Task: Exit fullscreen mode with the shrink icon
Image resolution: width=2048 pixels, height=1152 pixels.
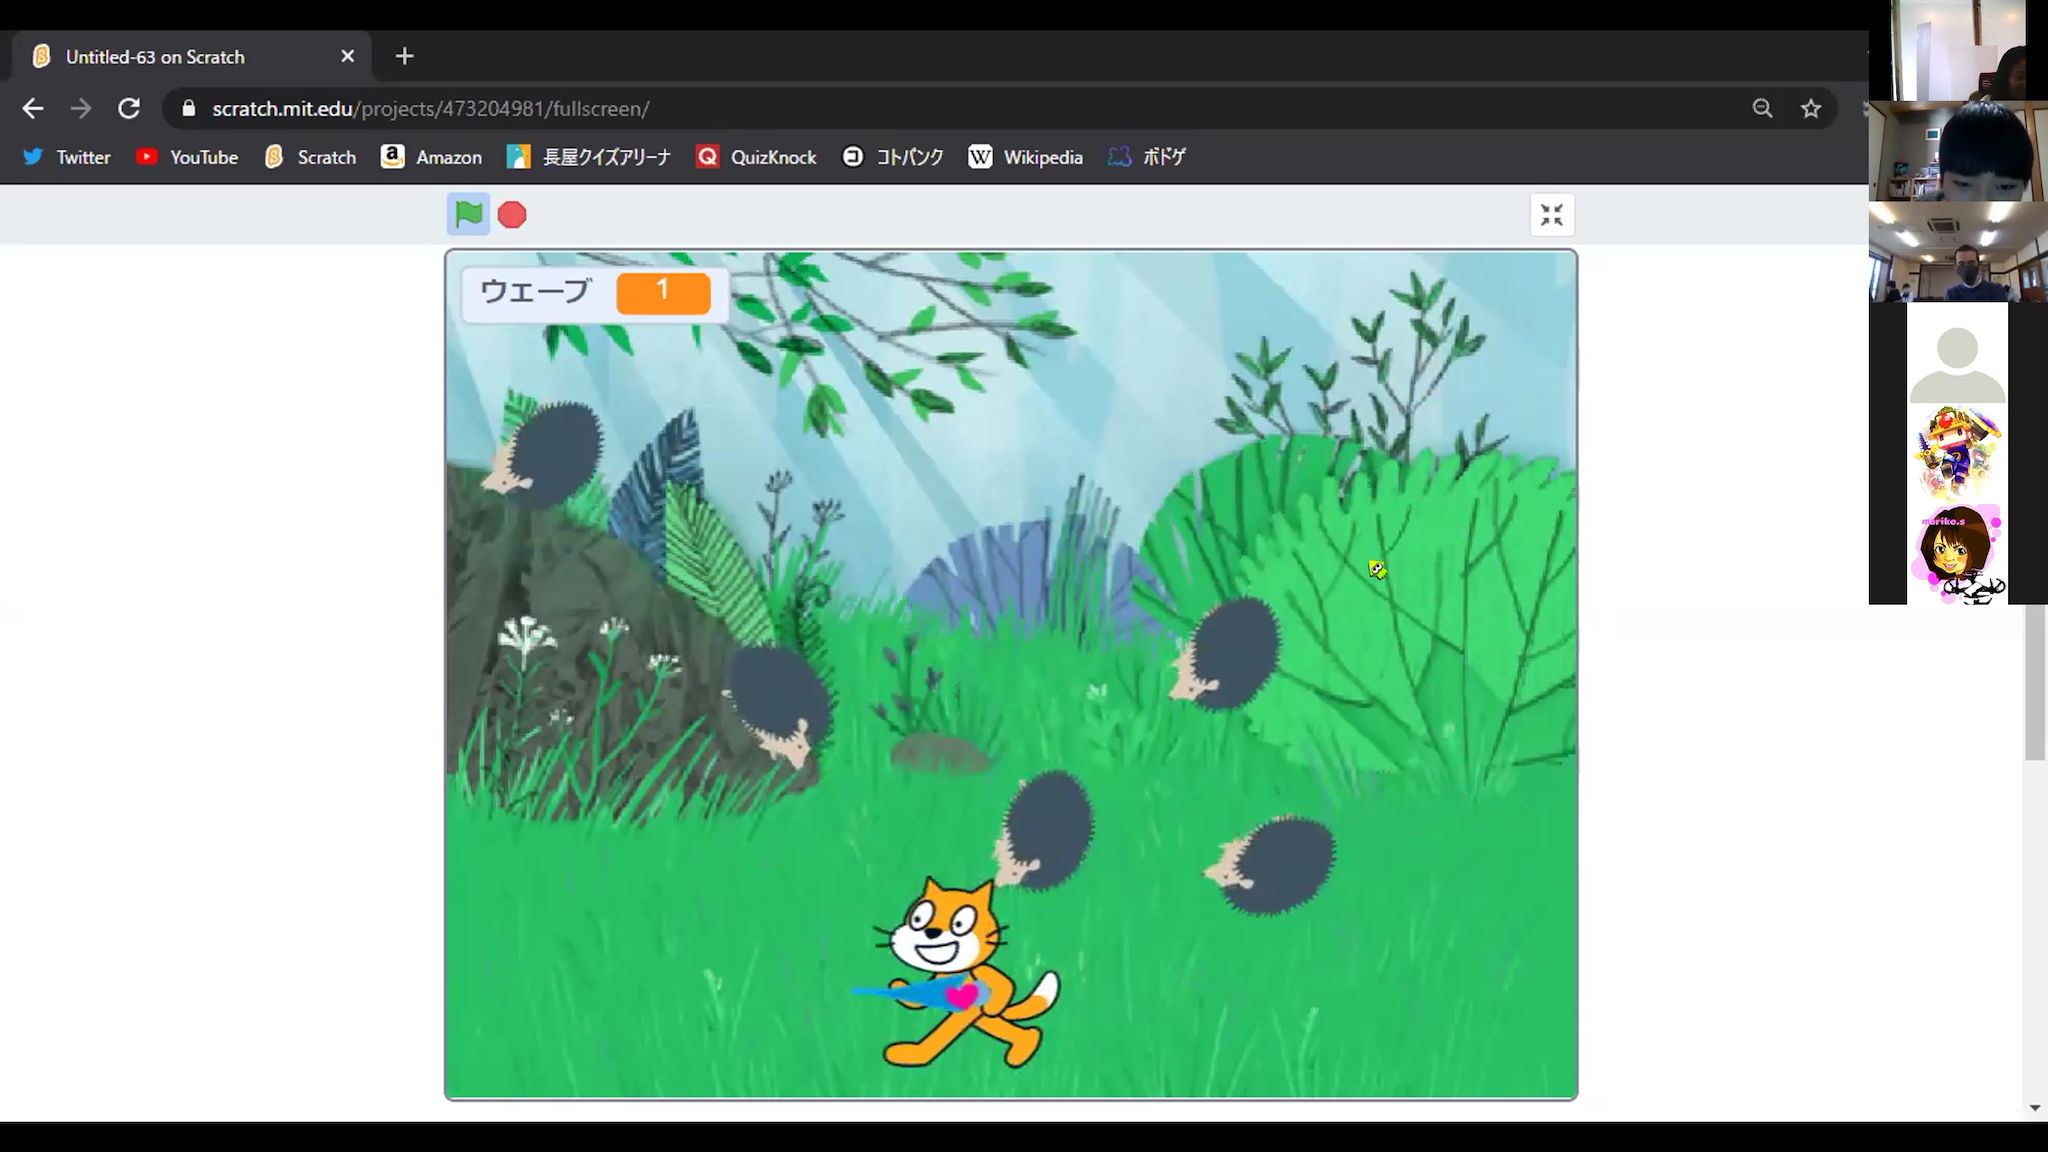Action: point(1552,215)
